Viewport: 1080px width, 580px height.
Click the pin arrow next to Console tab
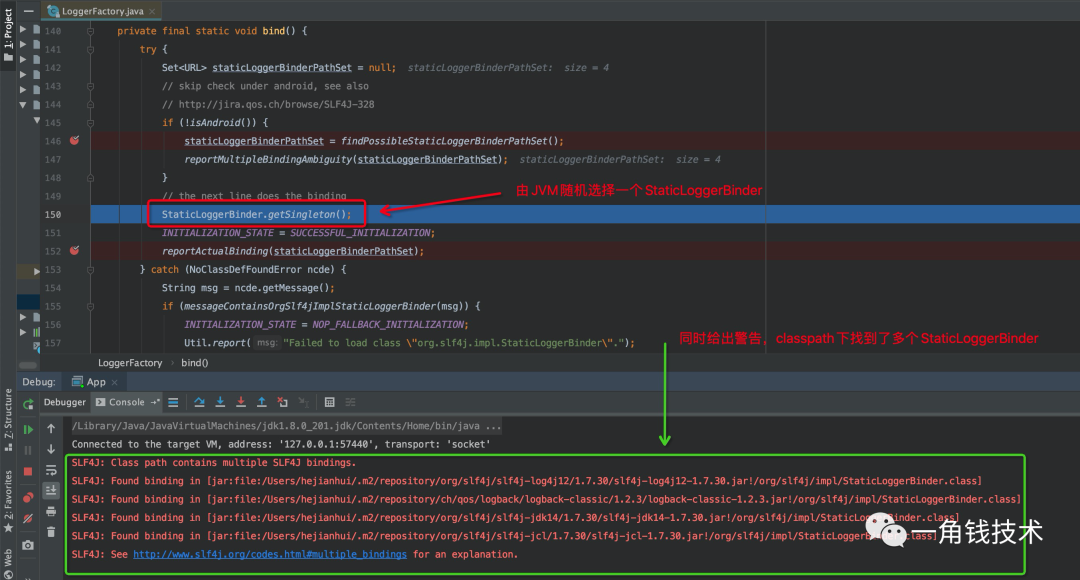coord(155,402)
